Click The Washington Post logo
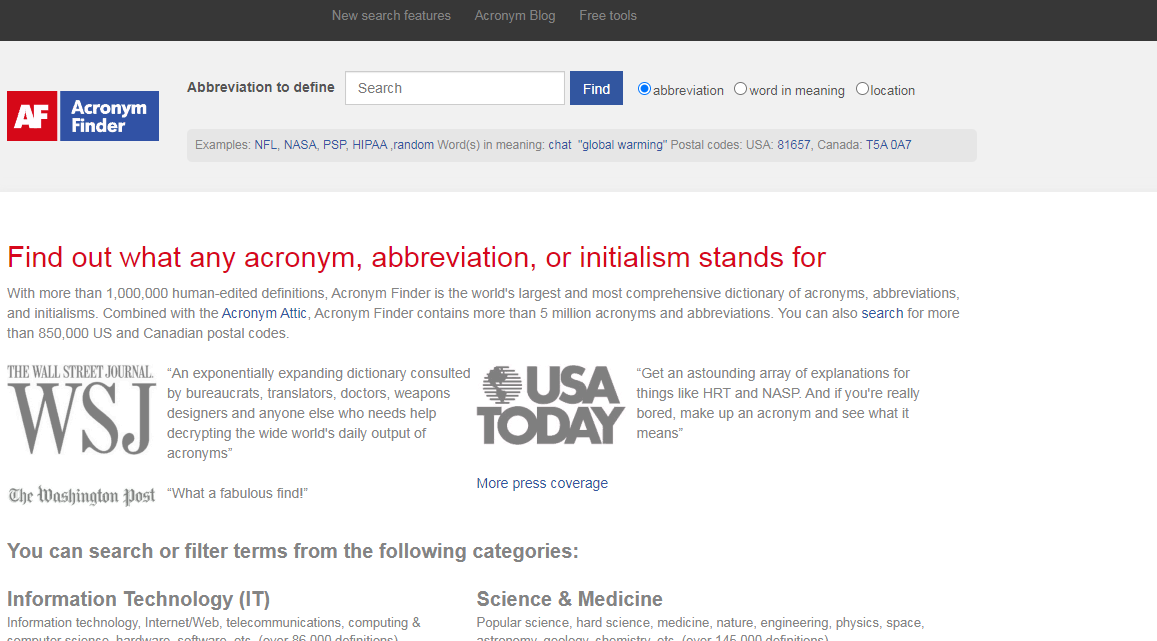This screenshot has width=1157, height=641. 81,496
